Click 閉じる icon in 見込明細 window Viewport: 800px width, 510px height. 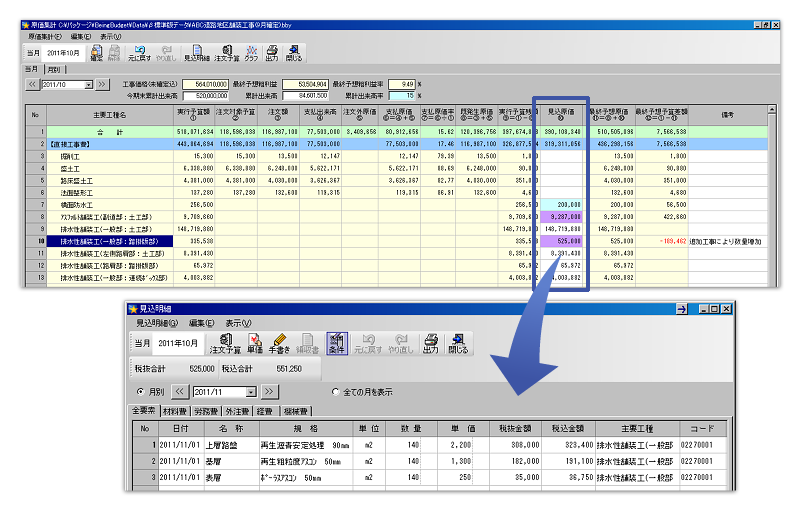coord(459,344)
